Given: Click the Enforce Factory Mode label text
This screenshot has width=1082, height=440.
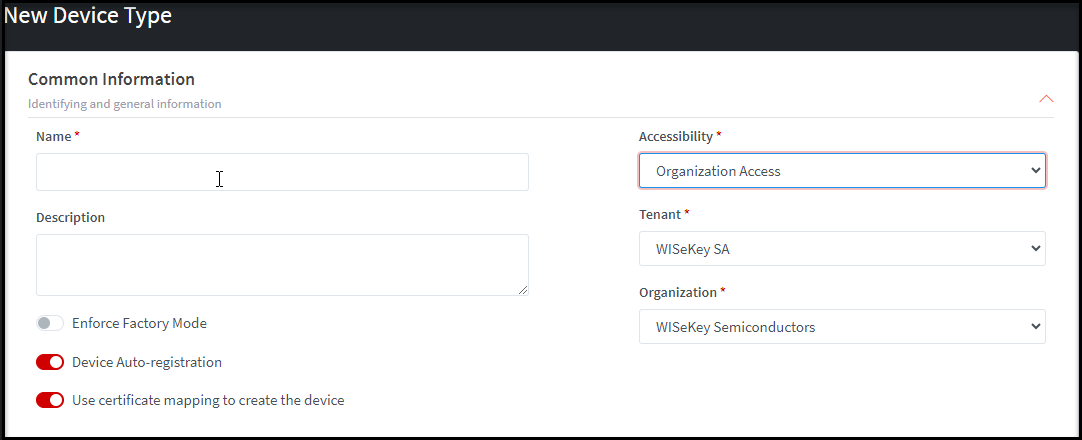Looking at the screenshot, I should click(139, 323).
